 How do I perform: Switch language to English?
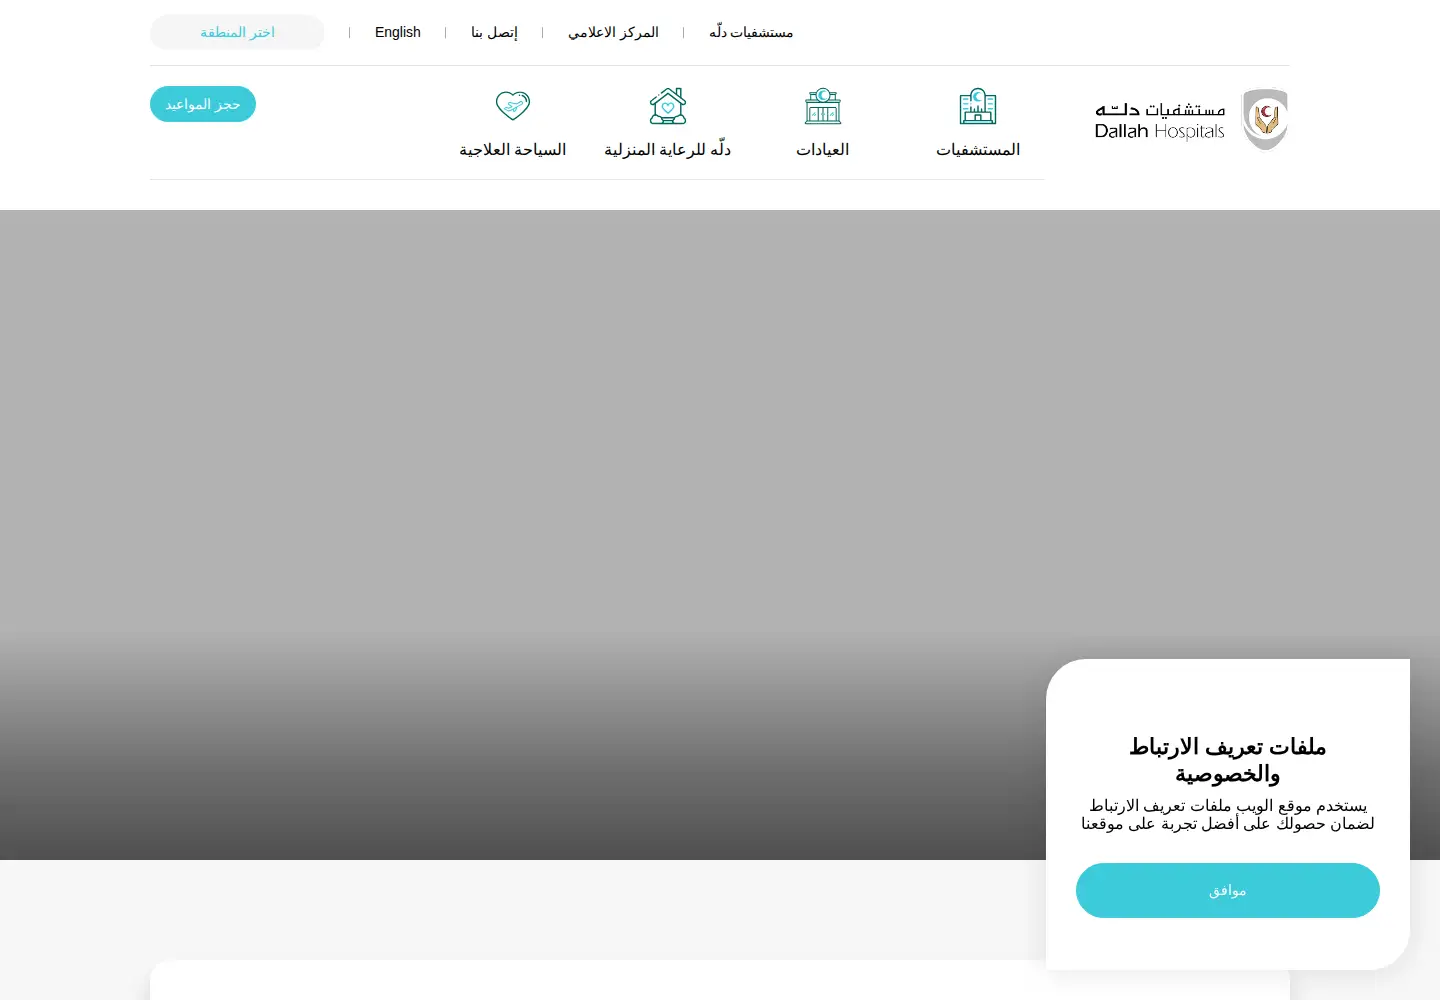398,32
